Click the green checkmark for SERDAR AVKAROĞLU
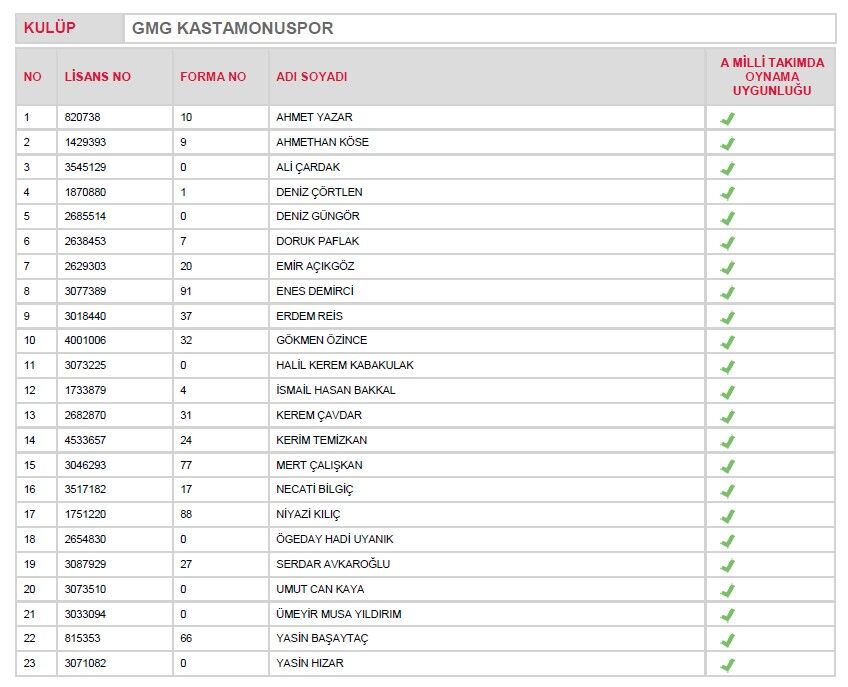This screenshot has height=687, width=848. (727, 565)
